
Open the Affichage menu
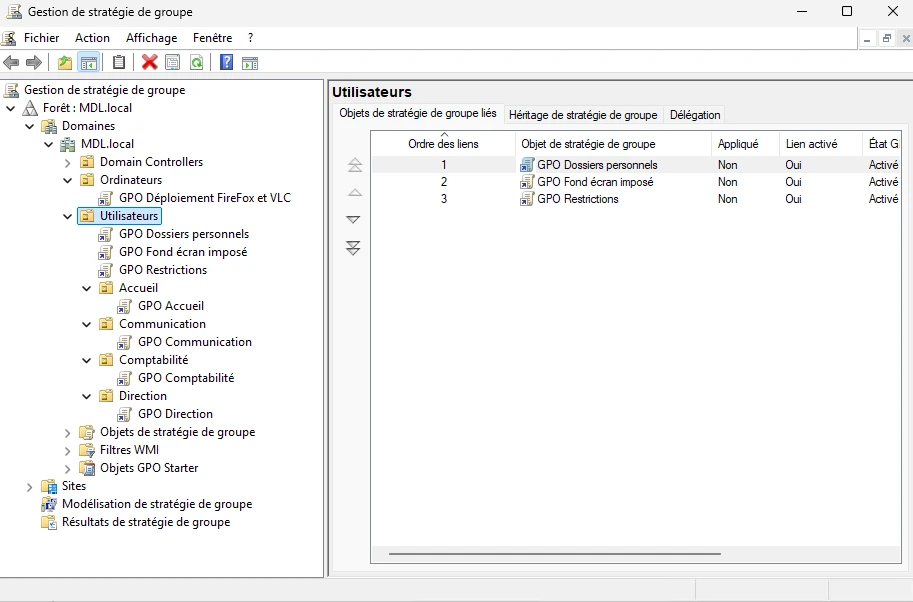click(151, 38)
